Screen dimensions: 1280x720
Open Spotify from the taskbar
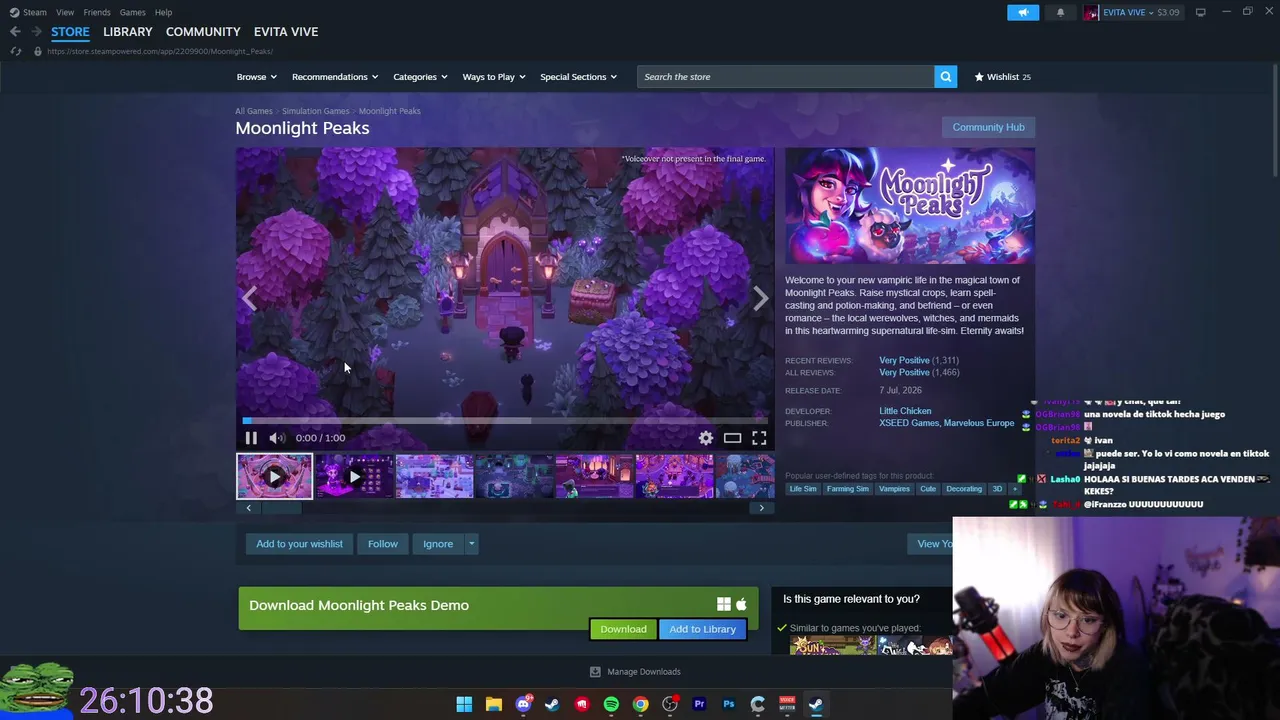click(x=611, y=704)
